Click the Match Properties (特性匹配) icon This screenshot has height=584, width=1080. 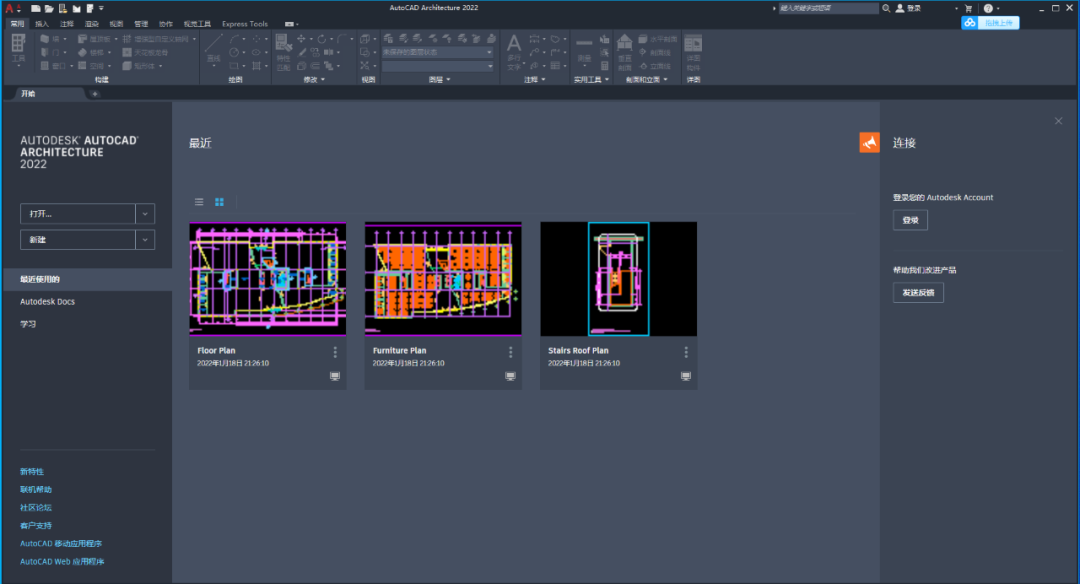coord(283,52)
